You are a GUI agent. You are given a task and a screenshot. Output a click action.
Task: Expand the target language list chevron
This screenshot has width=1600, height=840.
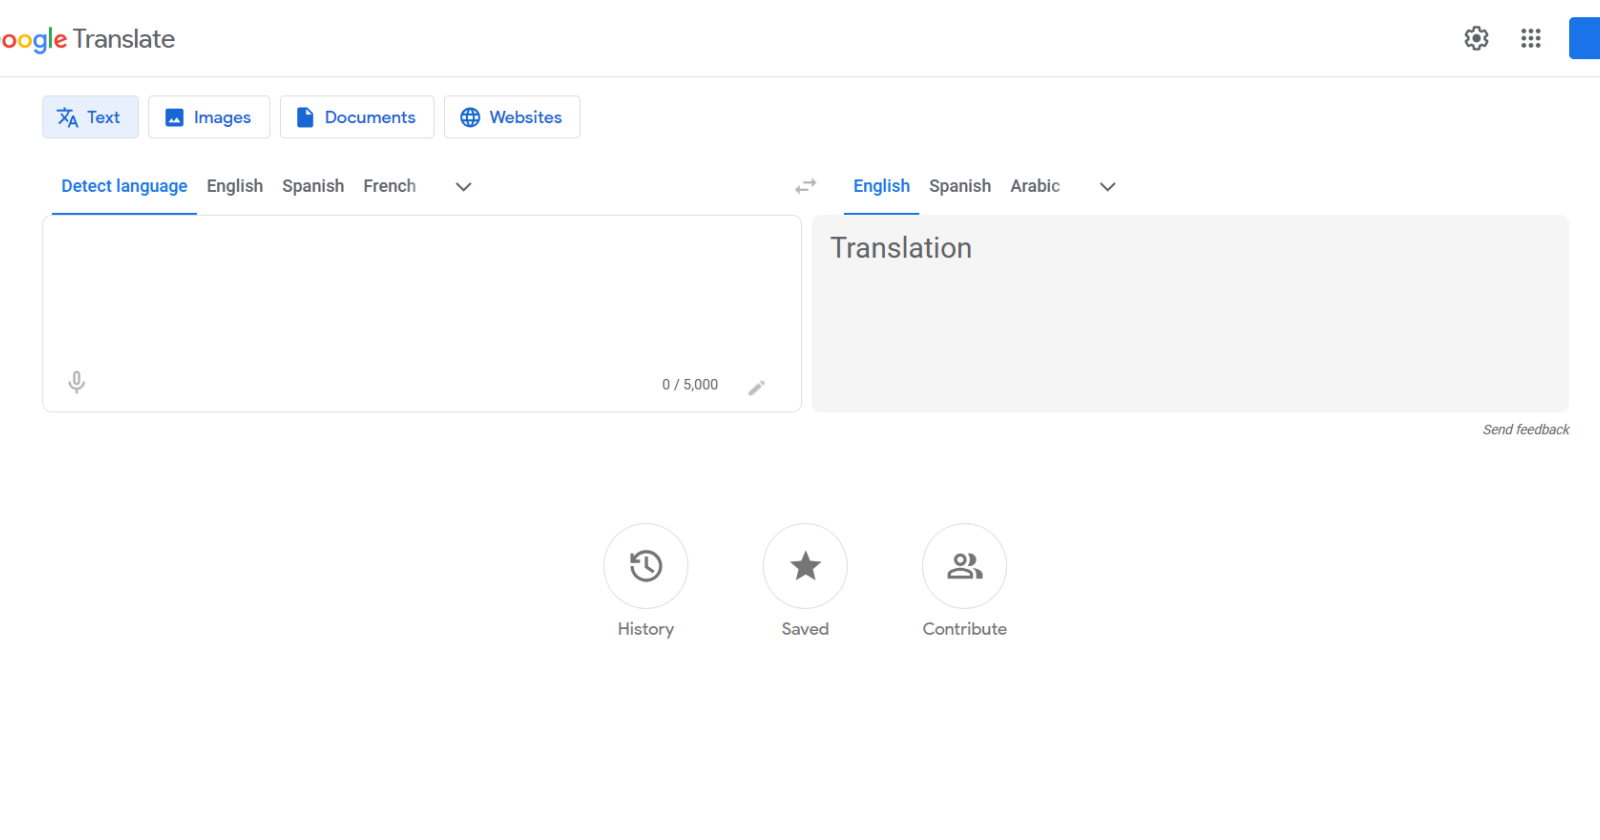[1107, 187]
